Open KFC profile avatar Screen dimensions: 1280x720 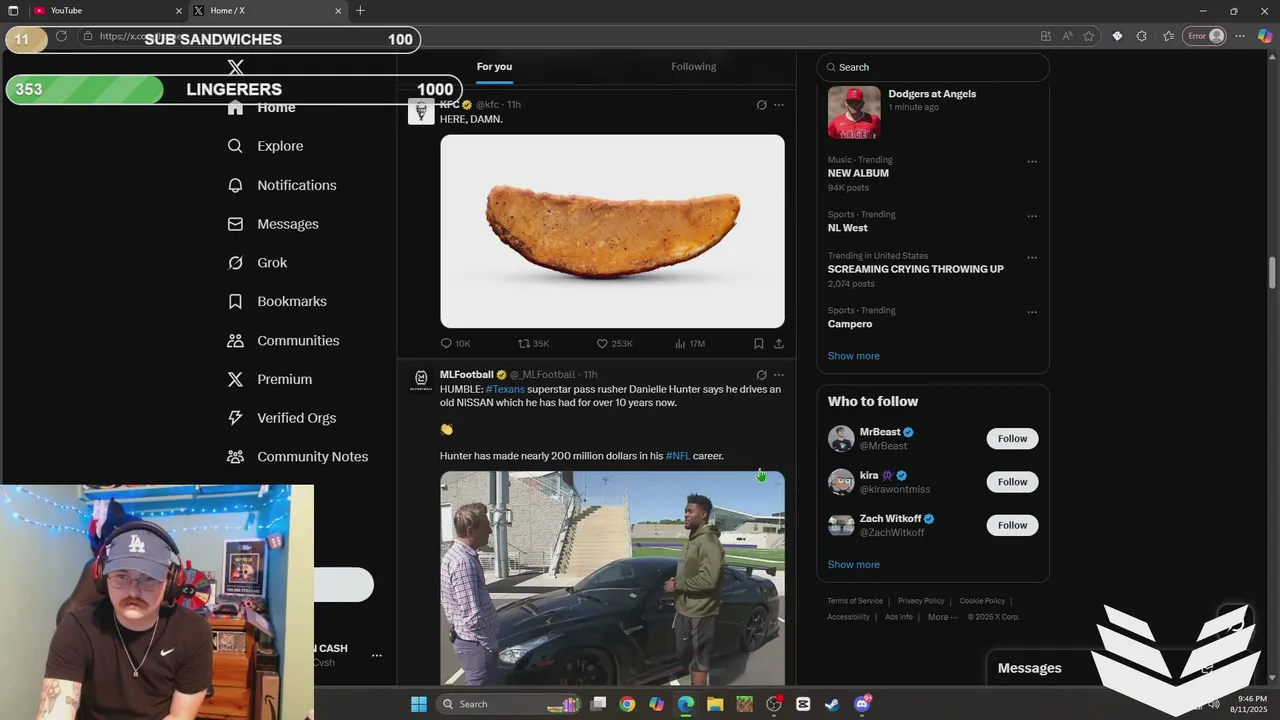[421, 111]
